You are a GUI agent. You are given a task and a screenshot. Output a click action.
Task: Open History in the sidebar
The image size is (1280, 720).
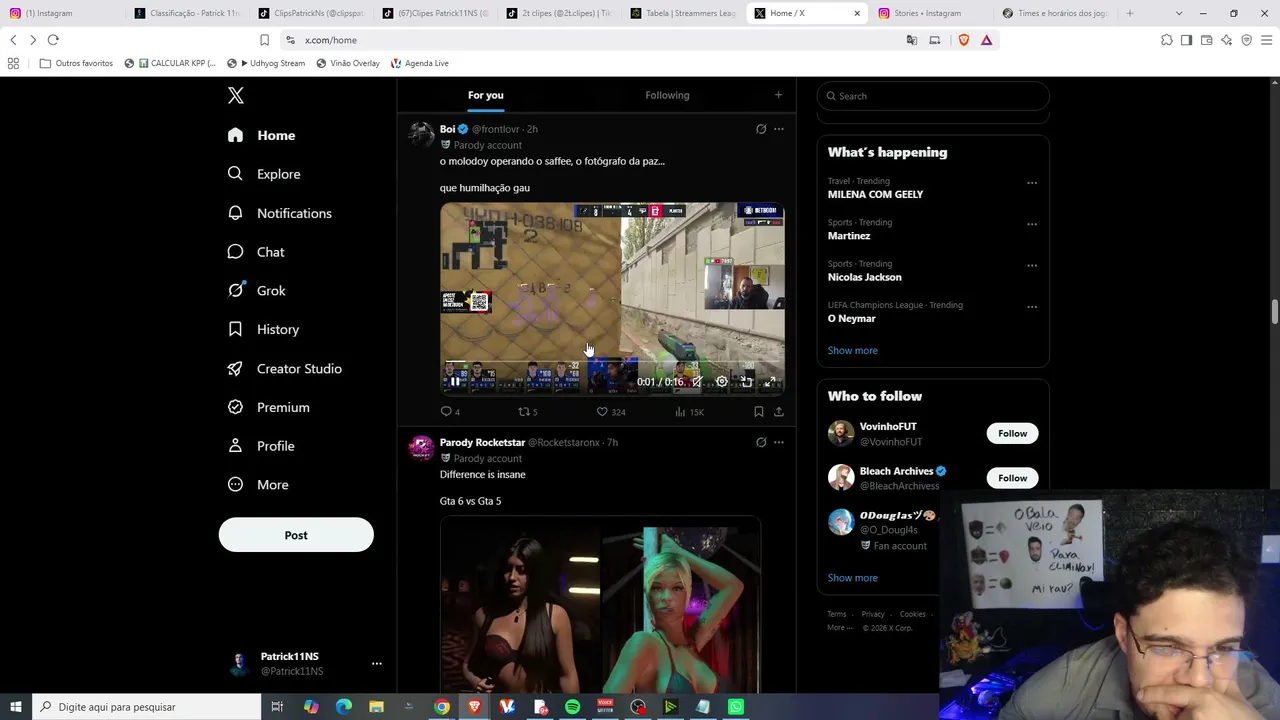[263, 329]
